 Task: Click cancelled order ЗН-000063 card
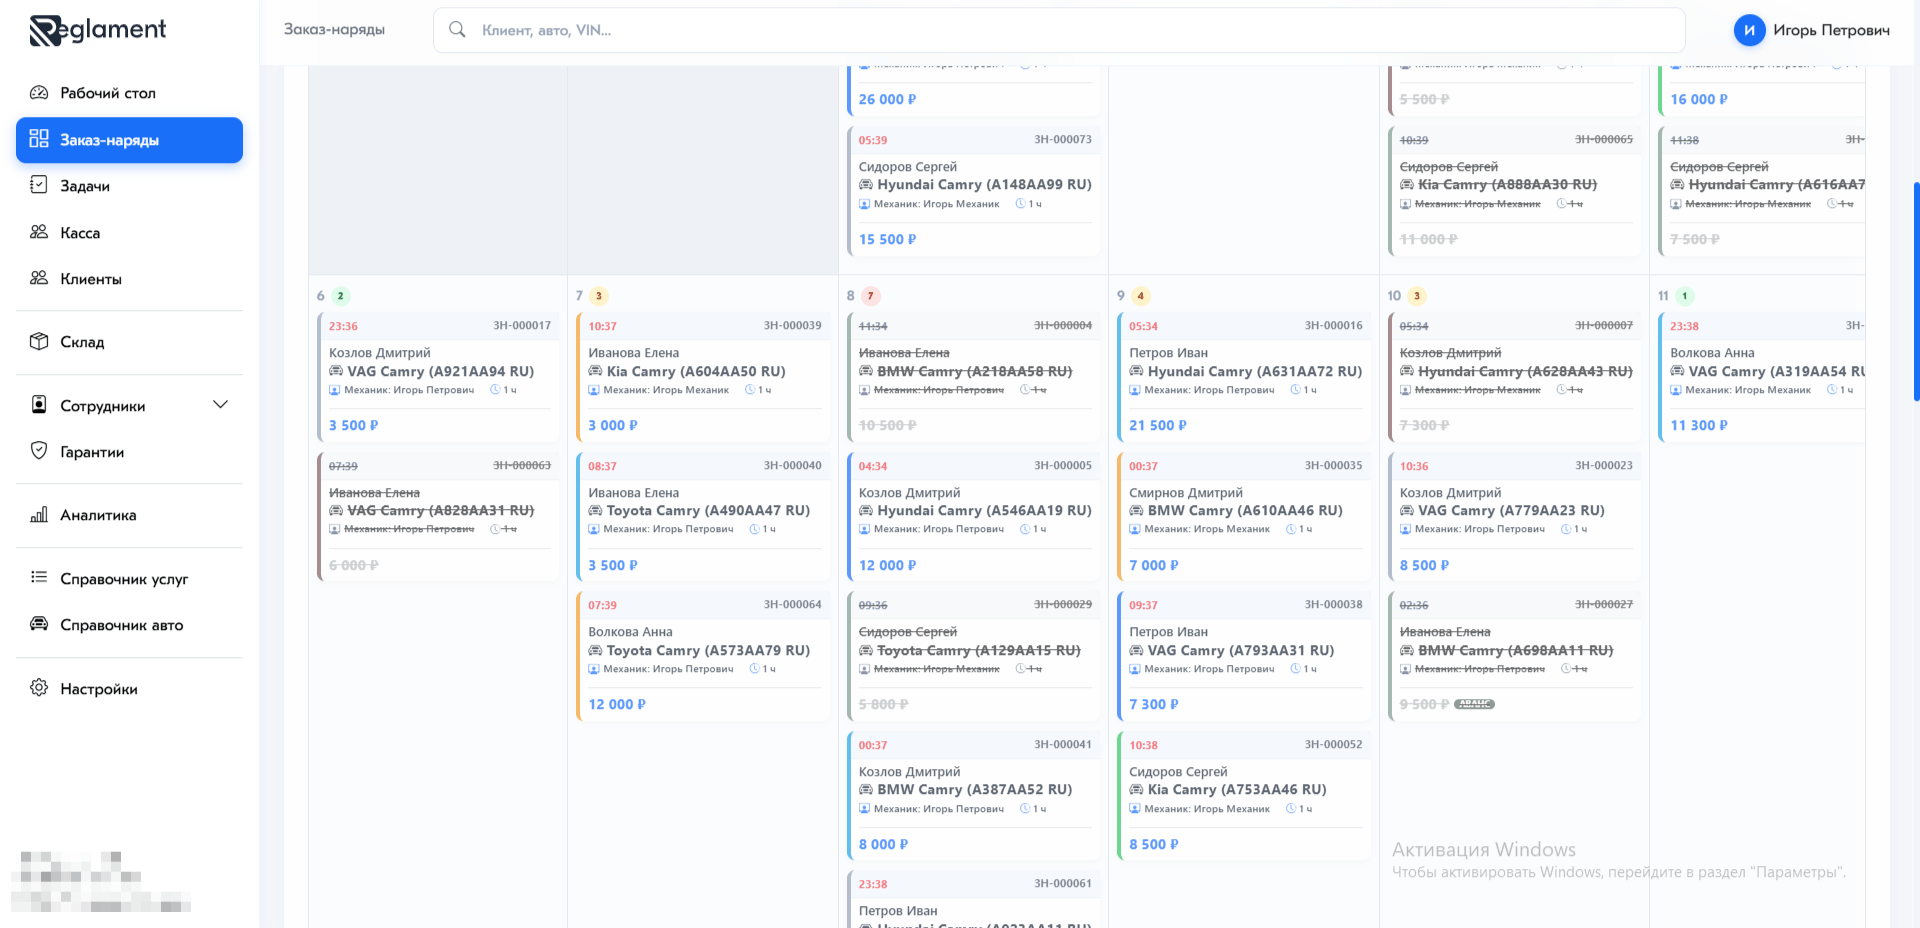(438, 517)
